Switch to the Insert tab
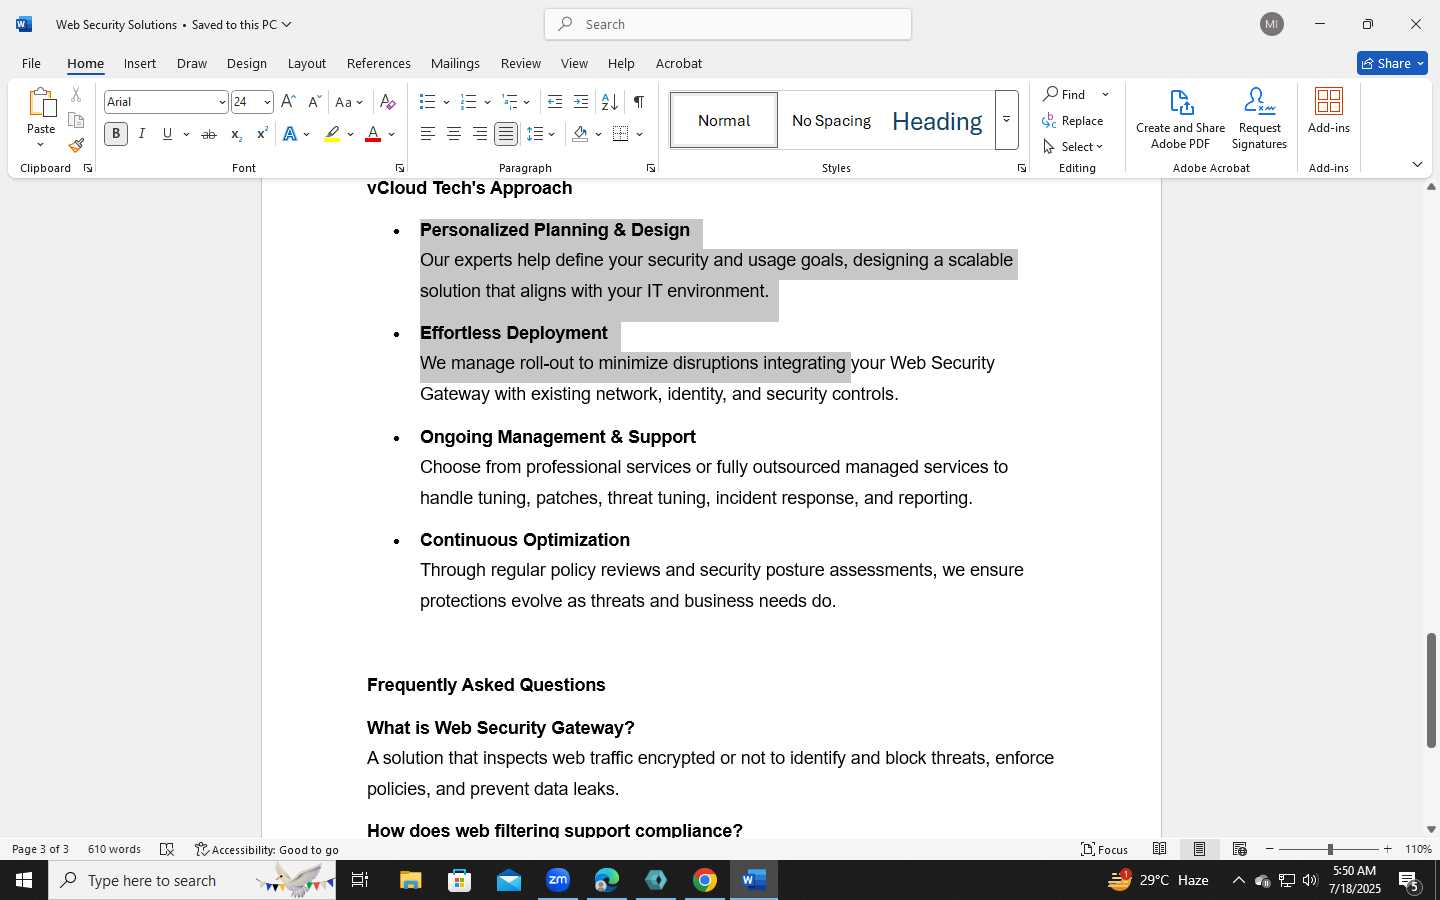The image size is (1440, 900). click(x=140, y=63)
